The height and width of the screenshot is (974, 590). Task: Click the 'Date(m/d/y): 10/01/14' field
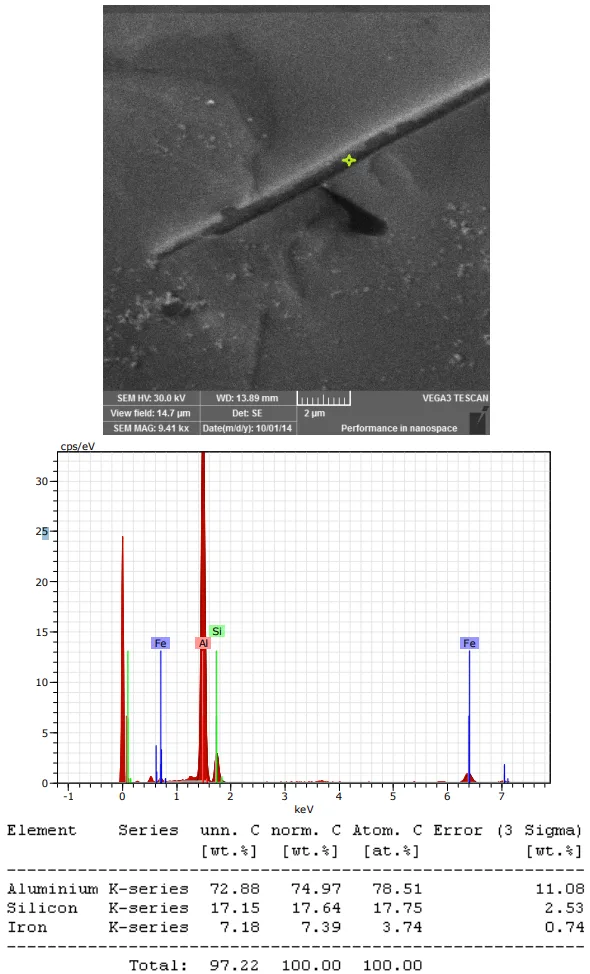click(x=247, y=428)
